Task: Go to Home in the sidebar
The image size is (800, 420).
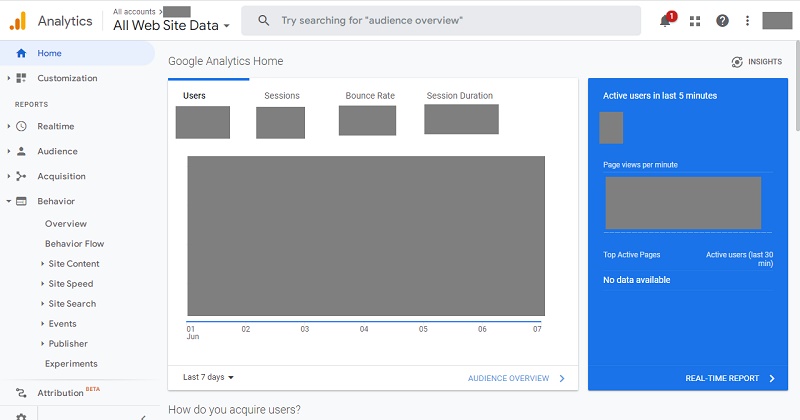Action: (x=77, y=53)
